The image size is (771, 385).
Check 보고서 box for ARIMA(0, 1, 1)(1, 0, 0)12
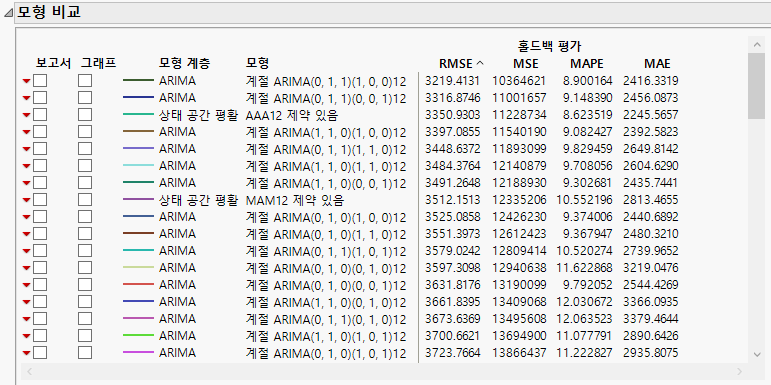point(40,81)
